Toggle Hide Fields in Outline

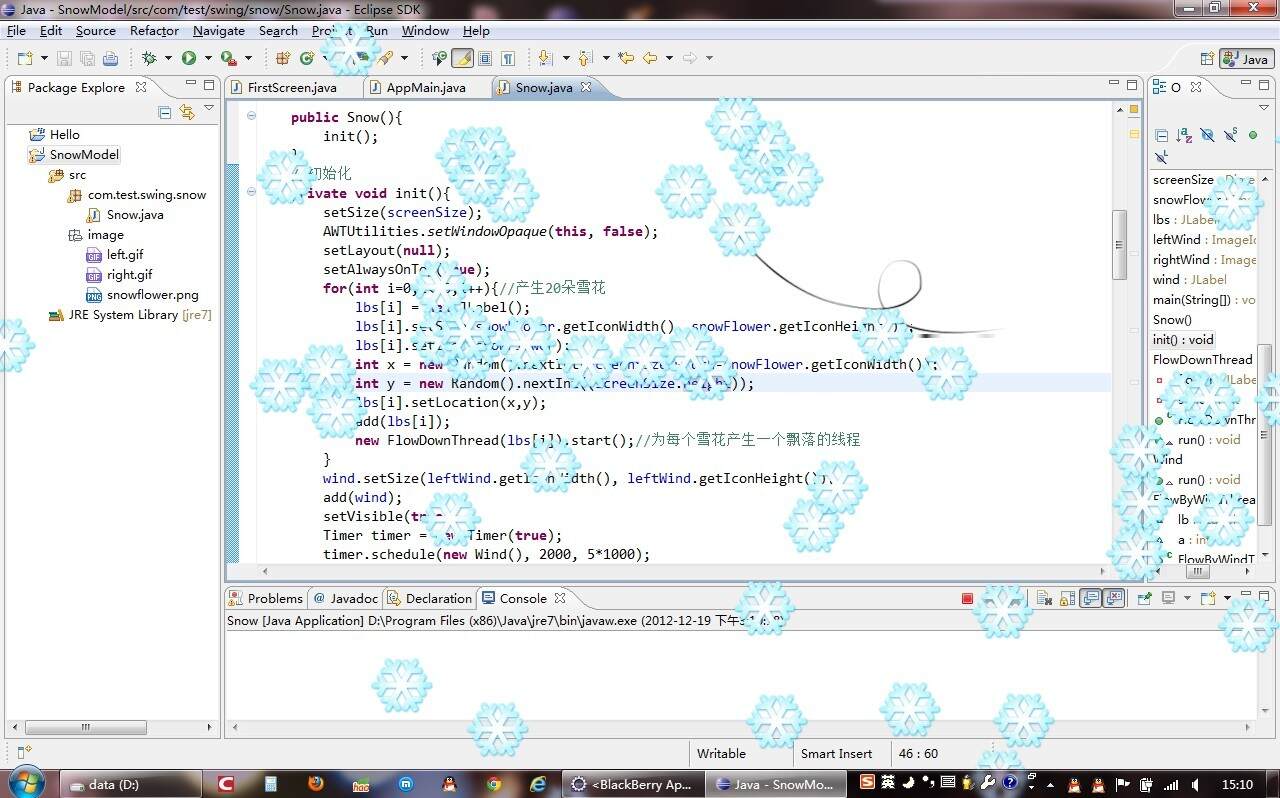(x=1207, y=135)
